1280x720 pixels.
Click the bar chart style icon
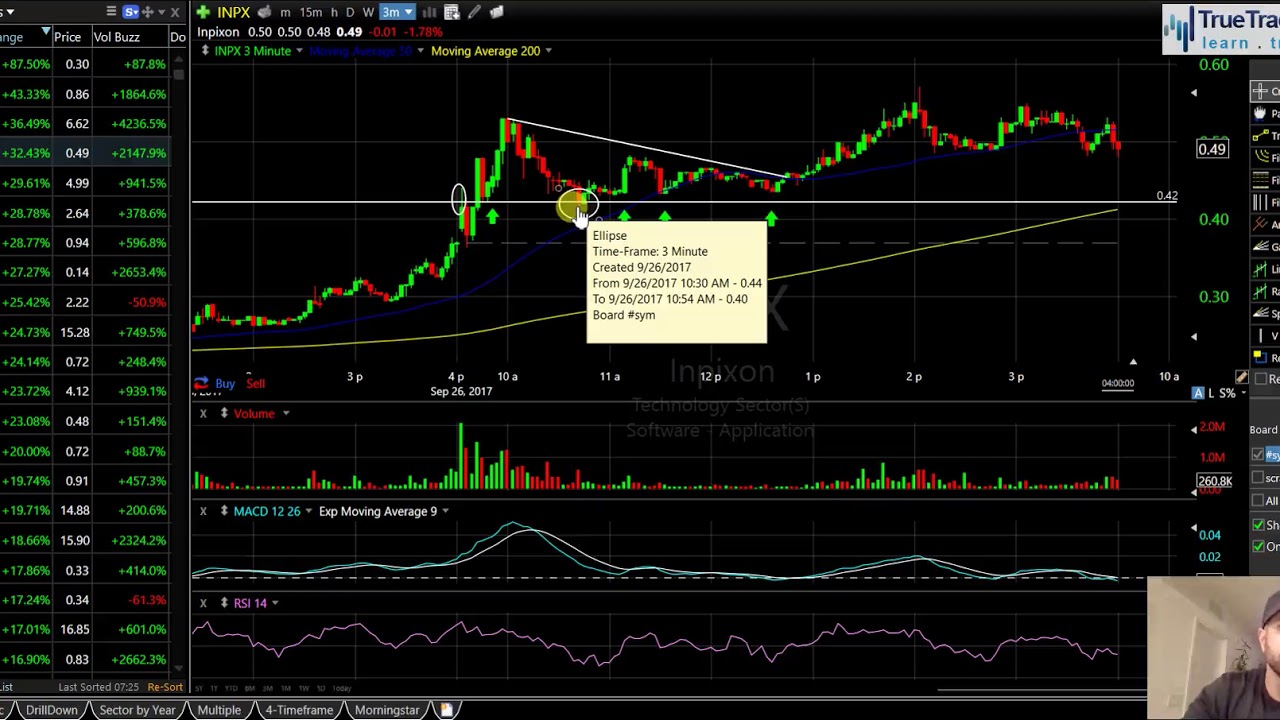click(429, 12)
